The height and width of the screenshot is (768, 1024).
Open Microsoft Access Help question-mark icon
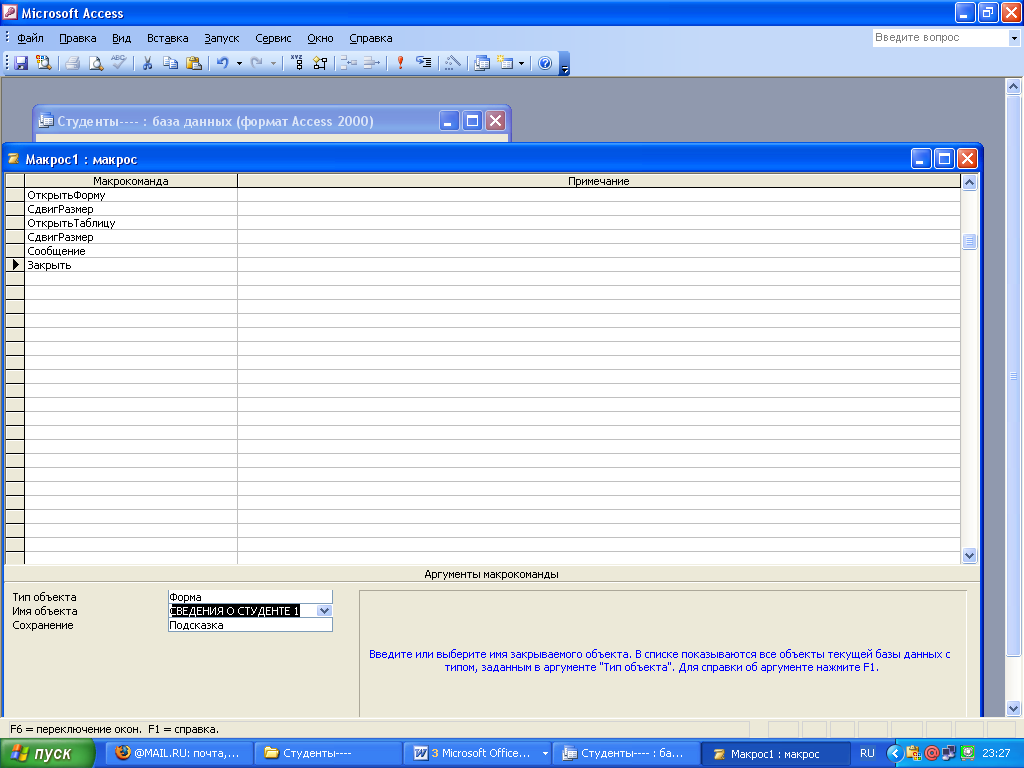click(x=545, y=63)
